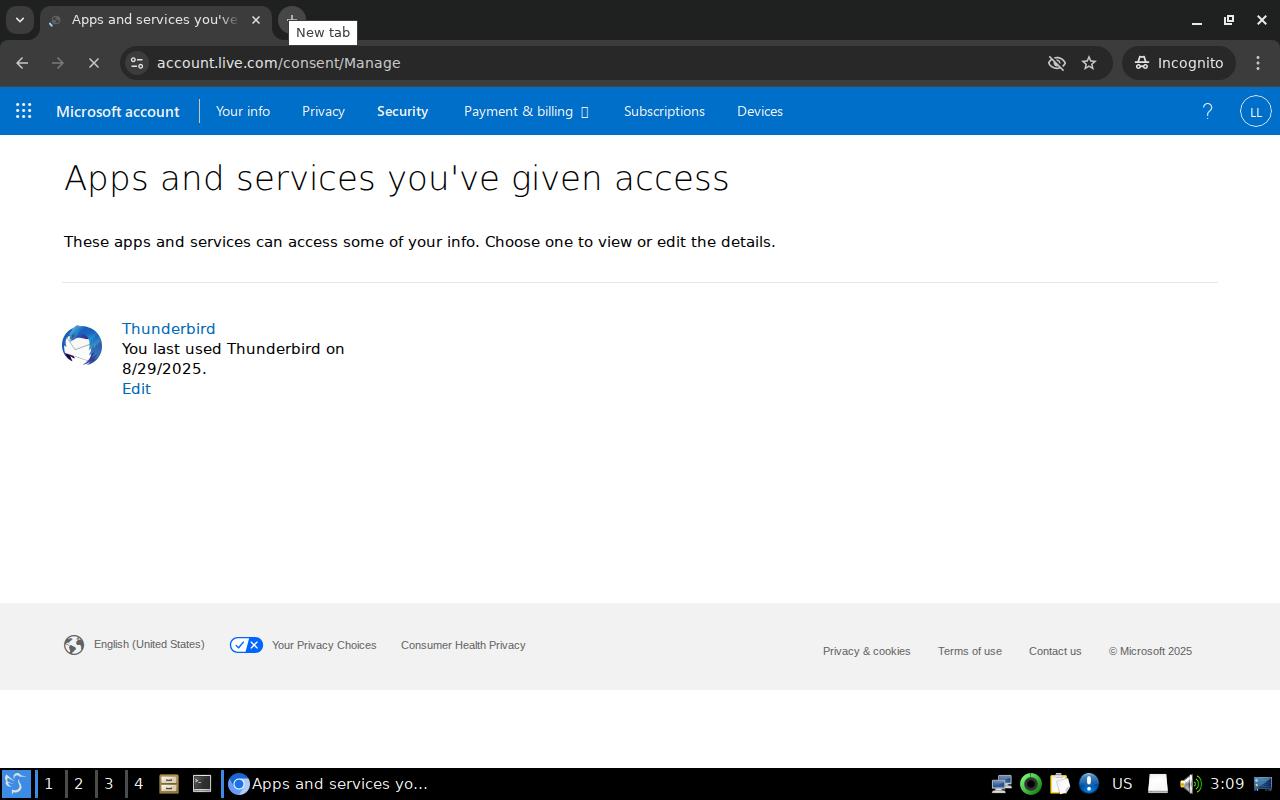This screenshot has width=1280, height=800.
Task: Click the Thunderbird app logo
Action: click(x=82, y=346)
